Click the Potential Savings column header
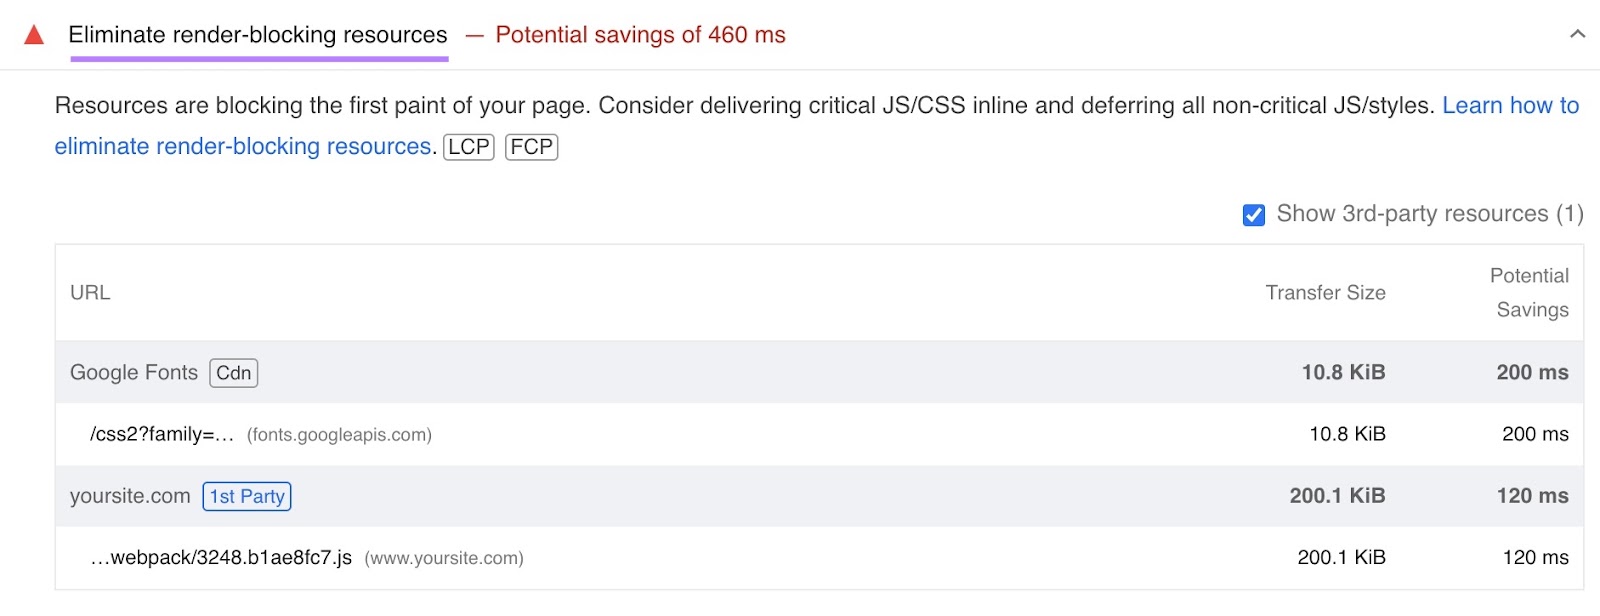1600x616 pixels. pyautogui.click(x=1529, y=292)
